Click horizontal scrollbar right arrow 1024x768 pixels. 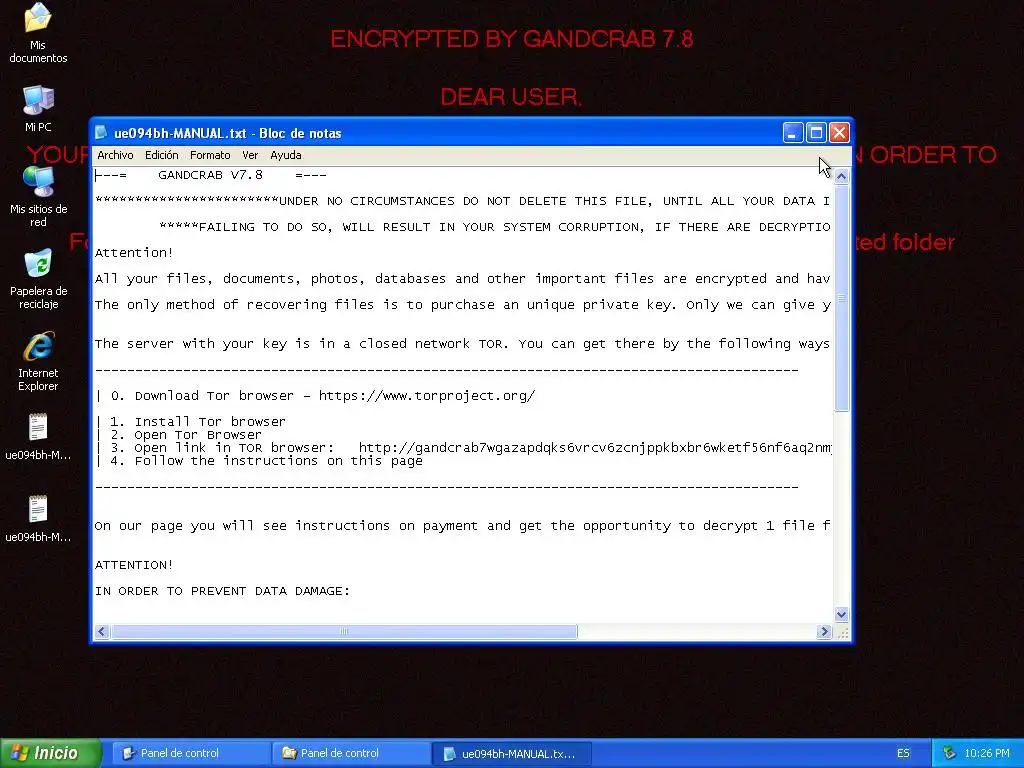824,632
